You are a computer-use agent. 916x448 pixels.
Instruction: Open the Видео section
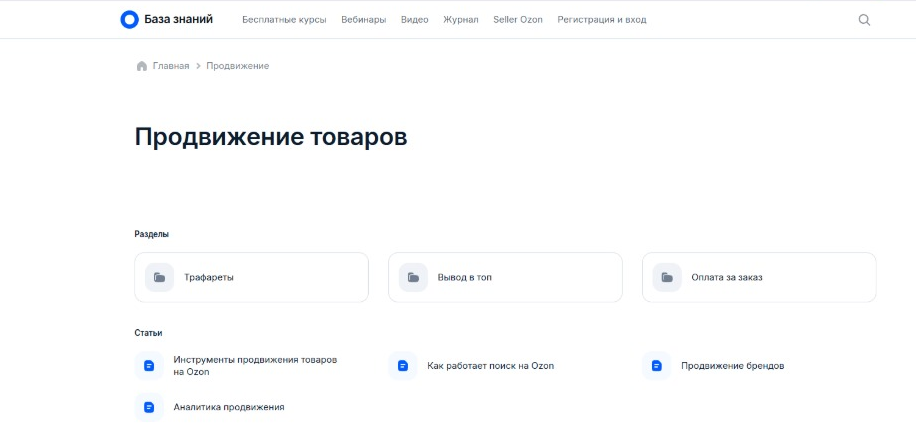[x=414, y=20]
